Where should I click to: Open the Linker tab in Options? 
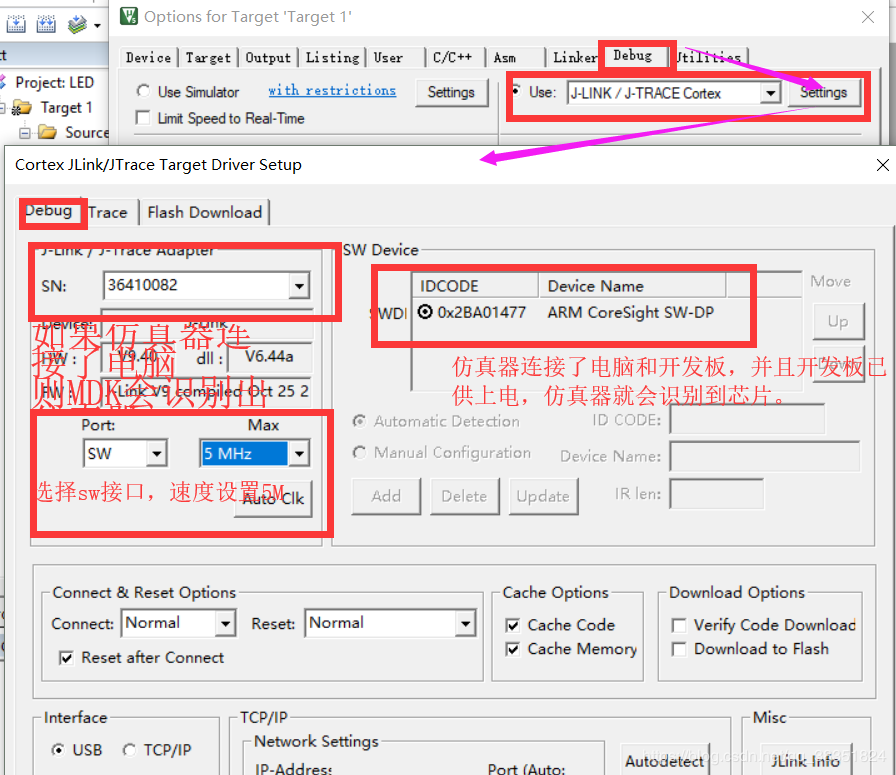click(574, 58)
